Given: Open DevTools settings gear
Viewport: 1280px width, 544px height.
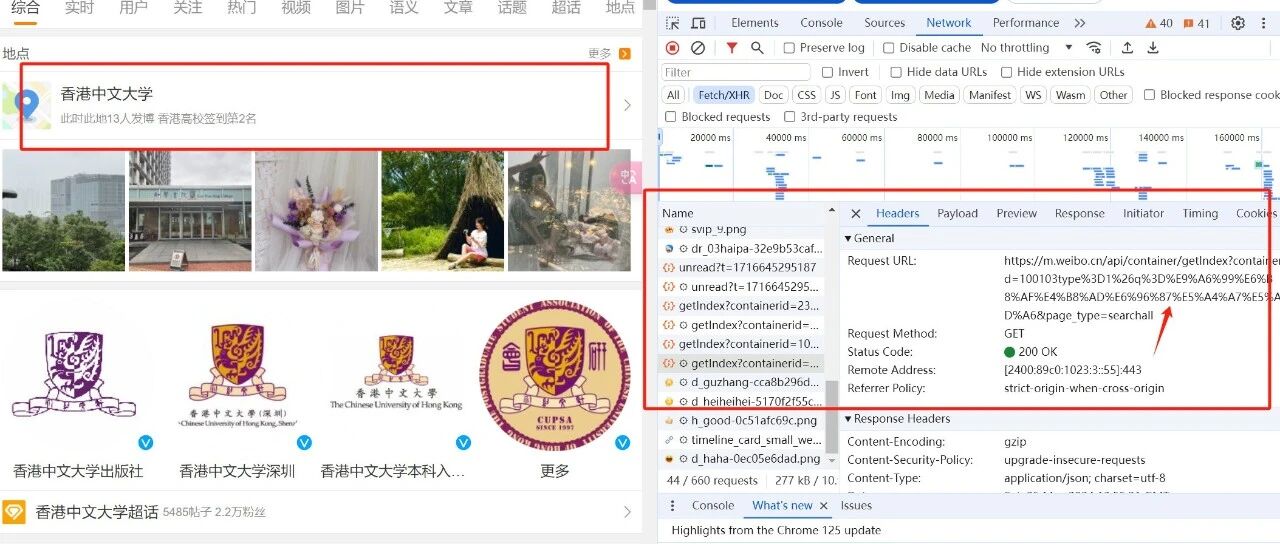Looking at the screenshot, I should pyautogui.click(x=1238, y=23).
